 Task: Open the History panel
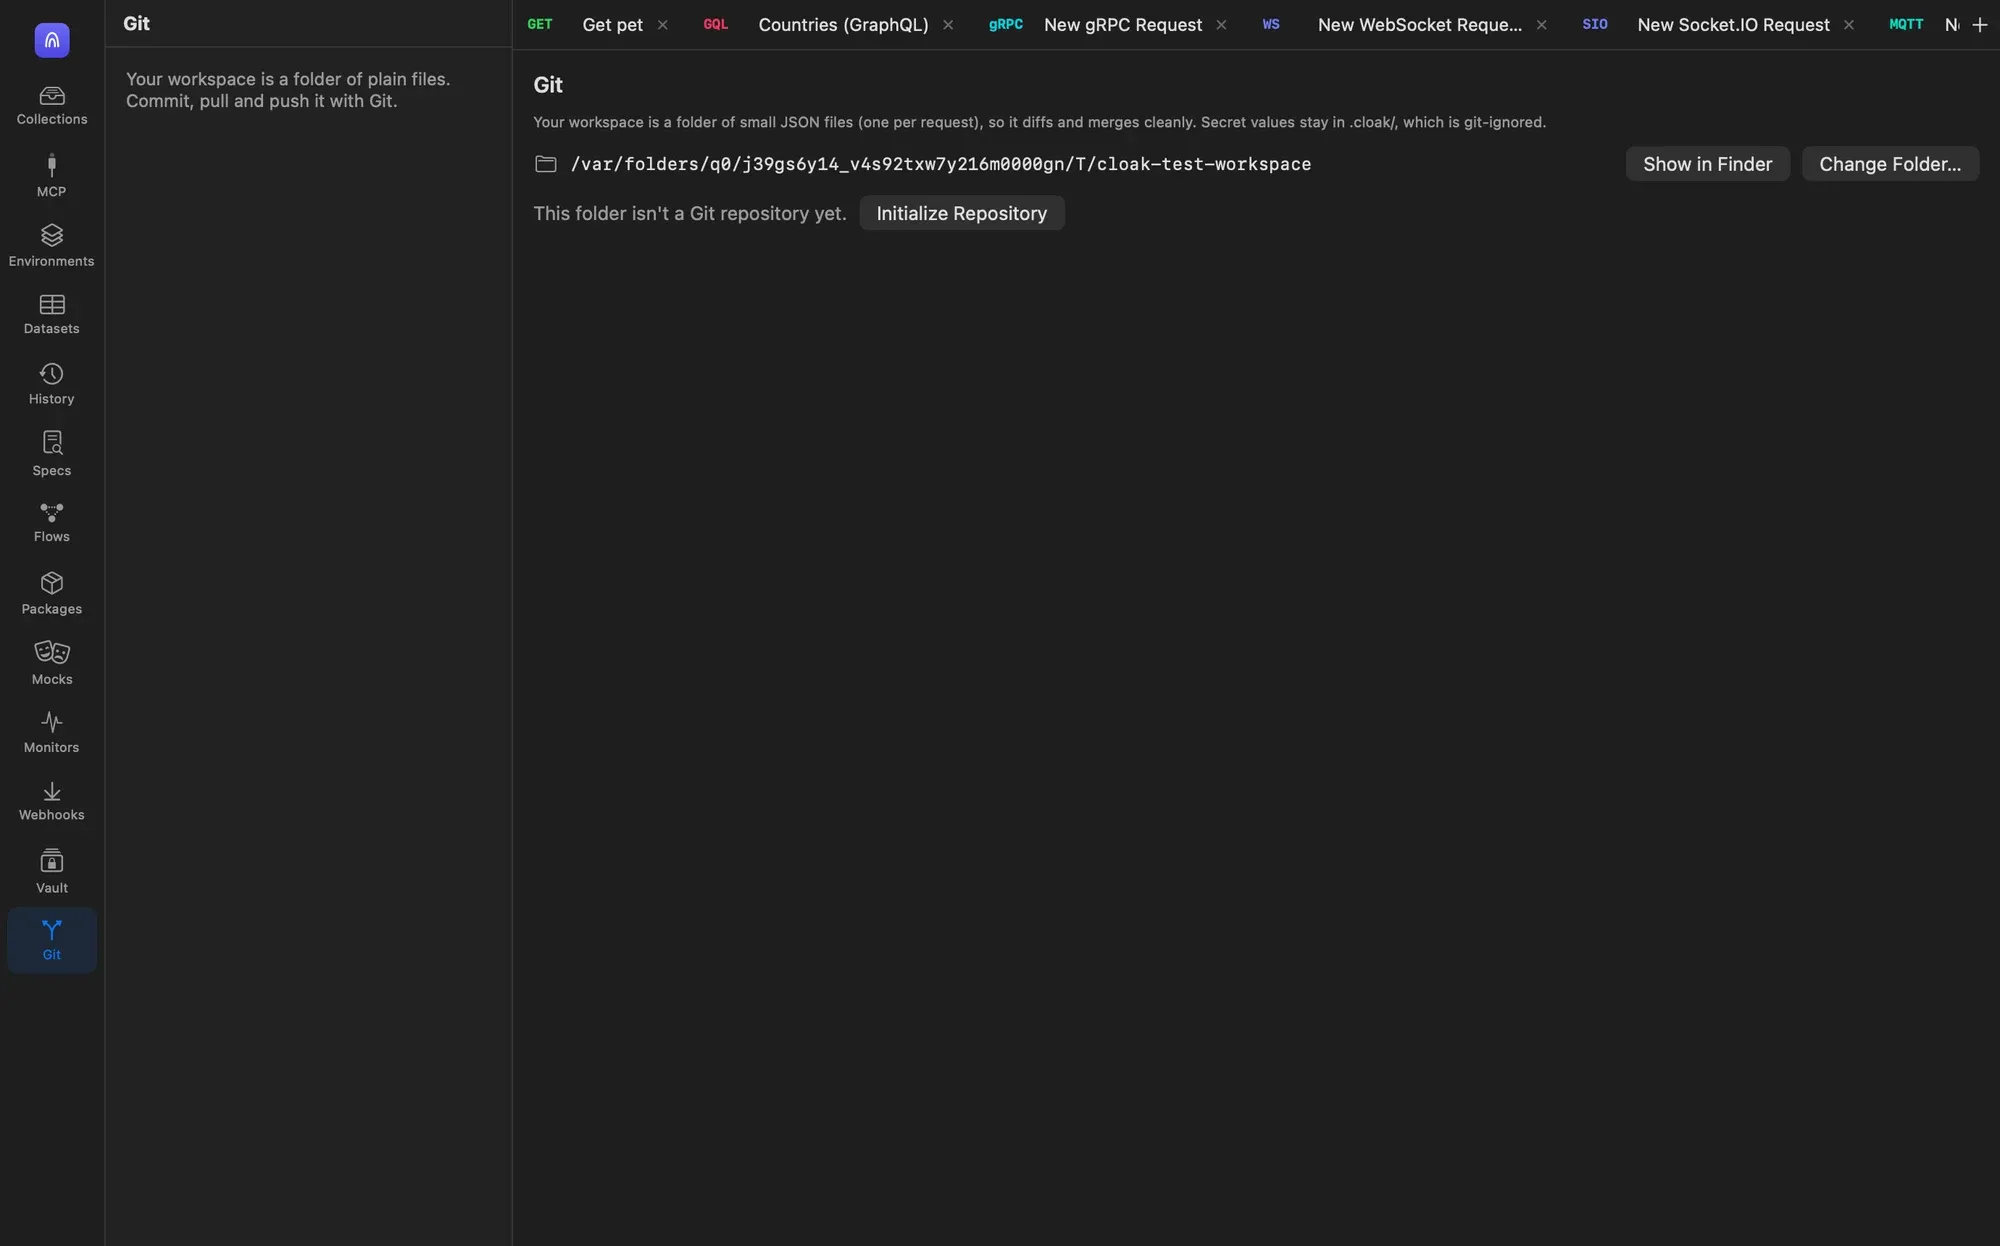52,384
